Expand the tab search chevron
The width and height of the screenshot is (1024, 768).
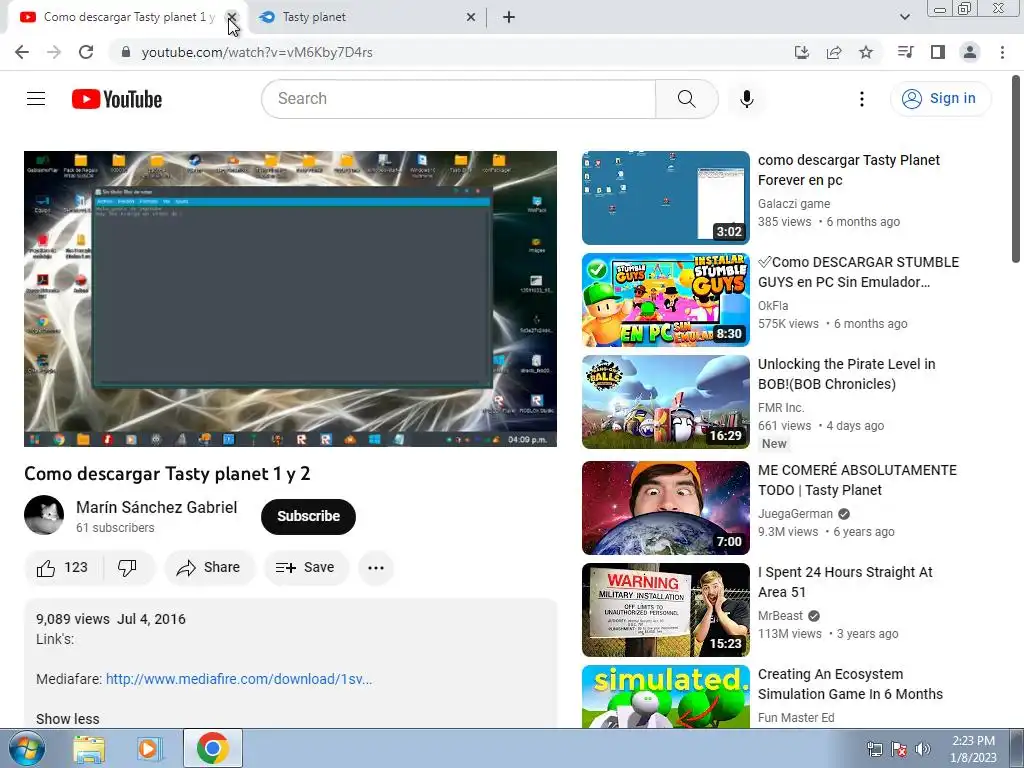pos(904,17)
